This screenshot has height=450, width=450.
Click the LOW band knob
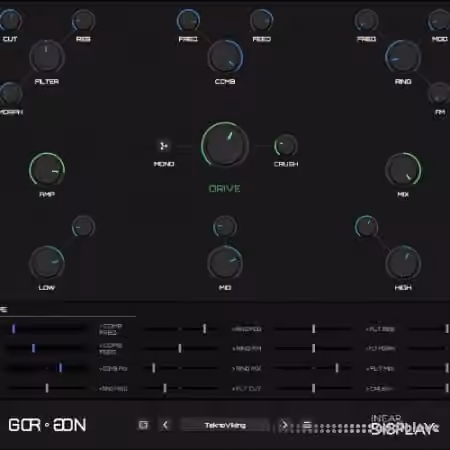(47, 263)
